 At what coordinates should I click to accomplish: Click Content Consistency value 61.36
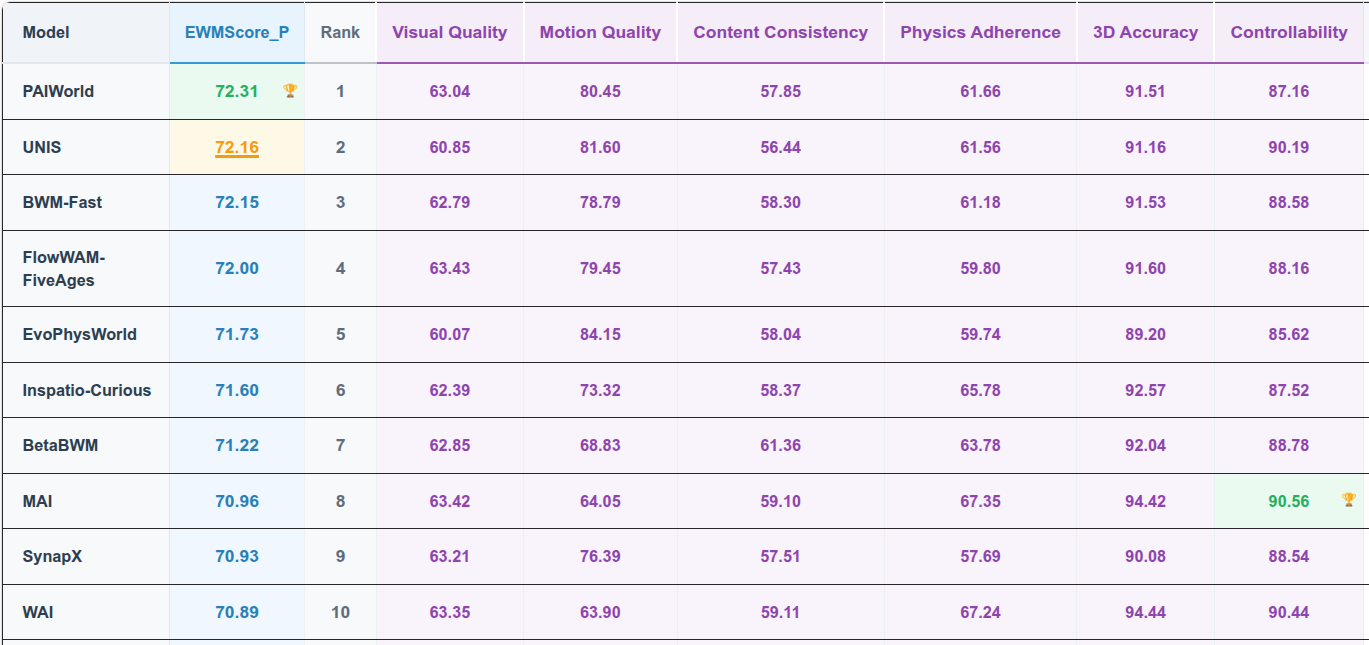coord(780,445)
